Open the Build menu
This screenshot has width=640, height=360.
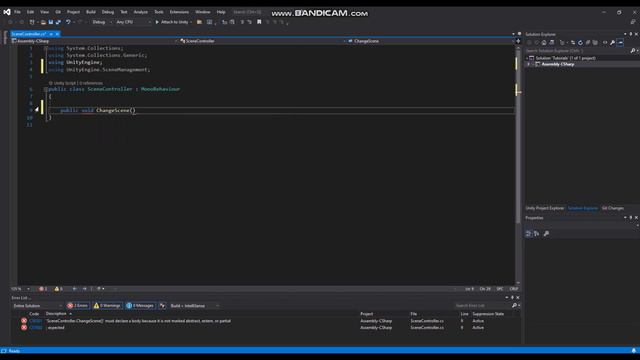point(91,12)
